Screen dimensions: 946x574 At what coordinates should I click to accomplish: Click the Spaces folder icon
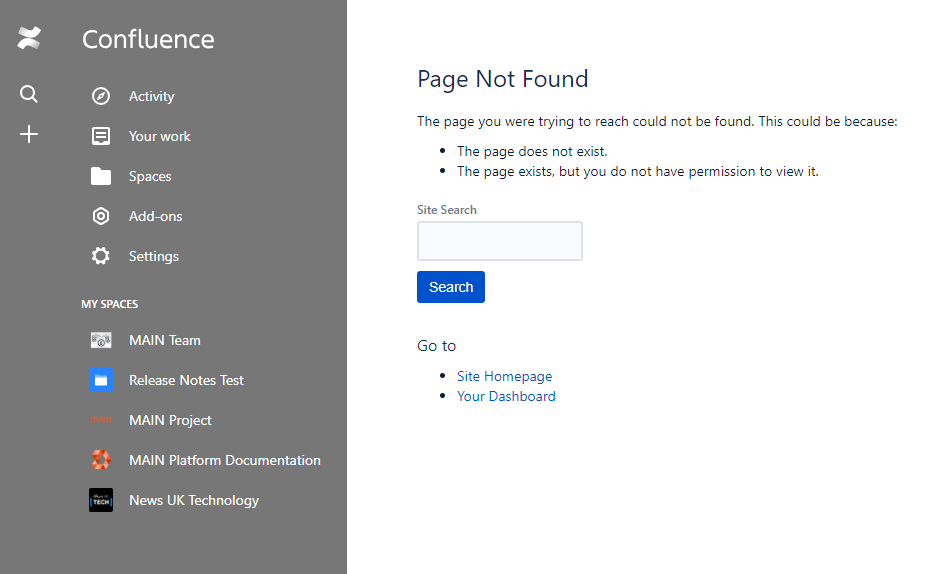[101, 176]
